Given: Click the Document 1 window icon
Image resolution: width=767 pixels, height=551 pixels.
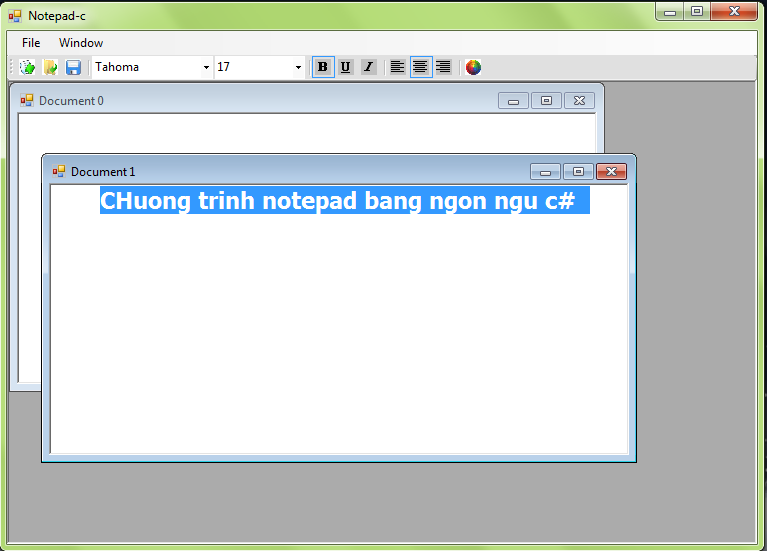Looking at the screenshot, I should pyautogui.click(x=59, y=172).
